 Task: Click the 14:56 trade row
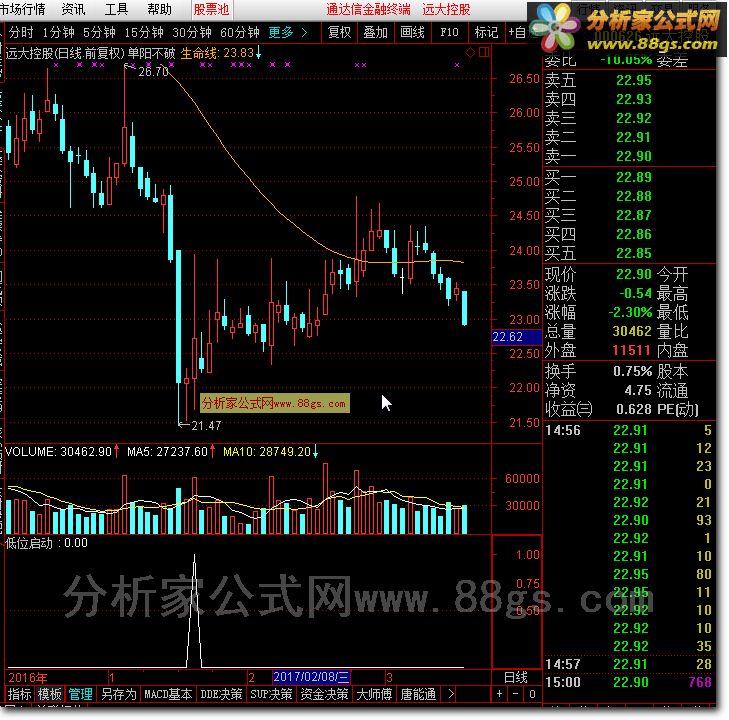tap(628, 430)
